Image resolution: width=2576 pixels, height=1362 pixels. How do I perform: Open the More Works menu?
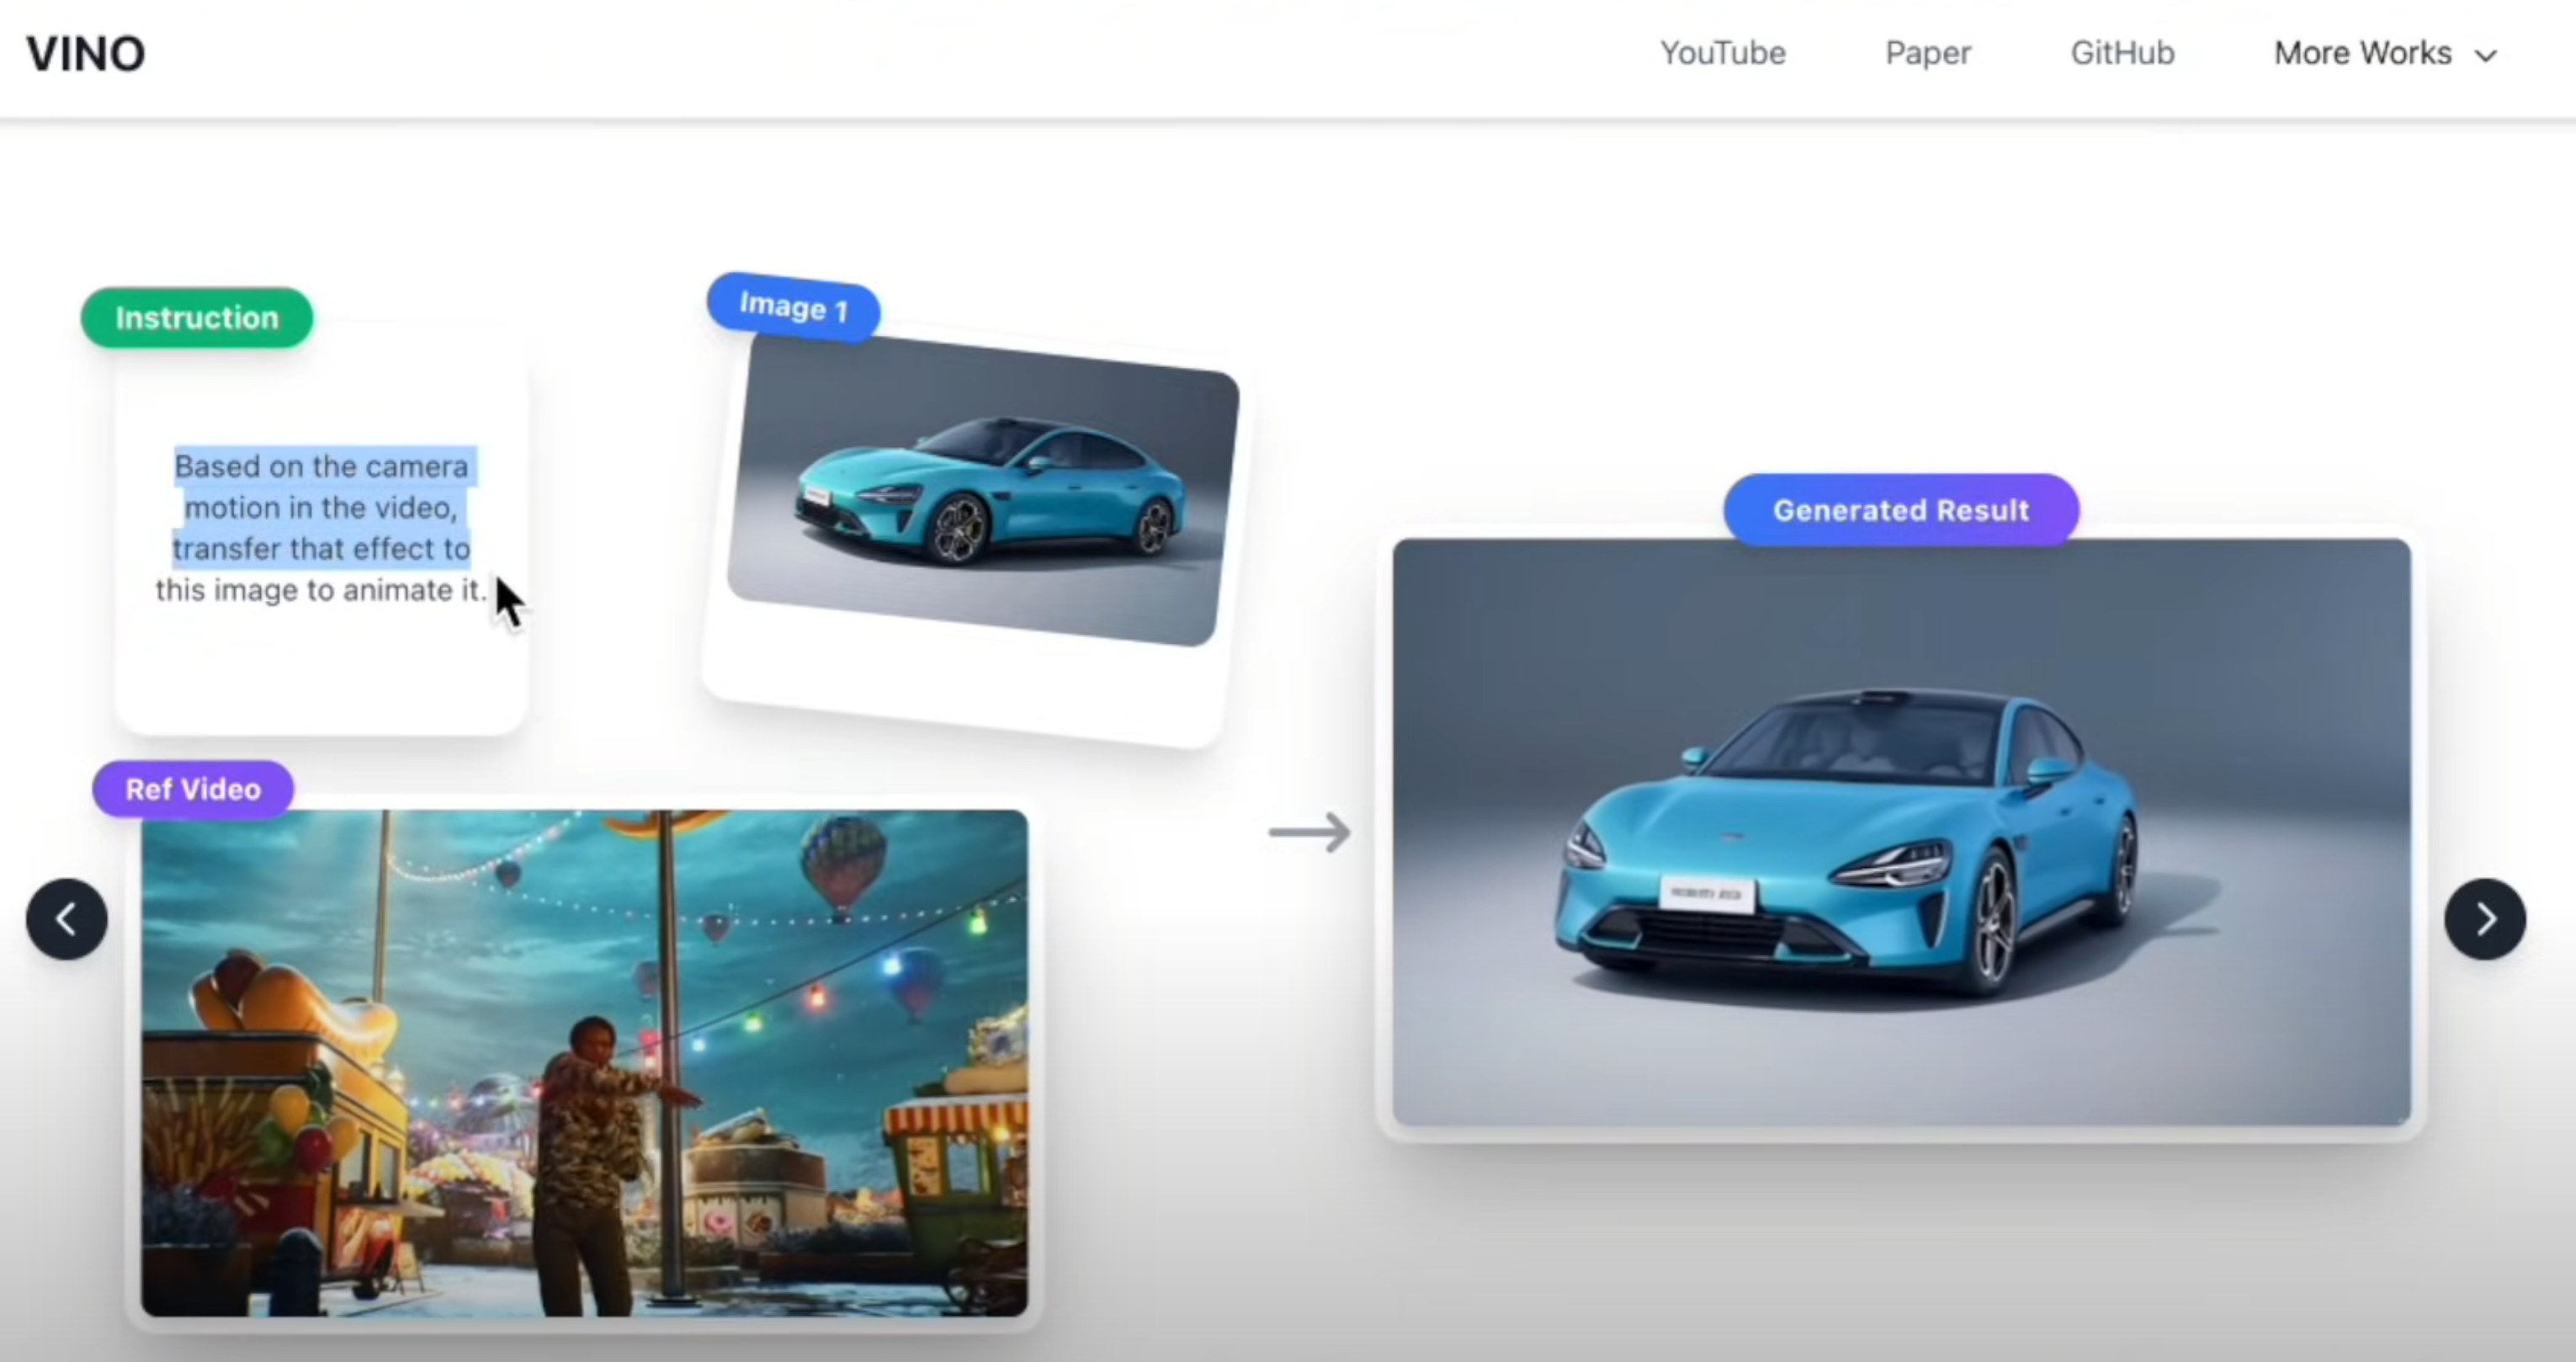2362,53
